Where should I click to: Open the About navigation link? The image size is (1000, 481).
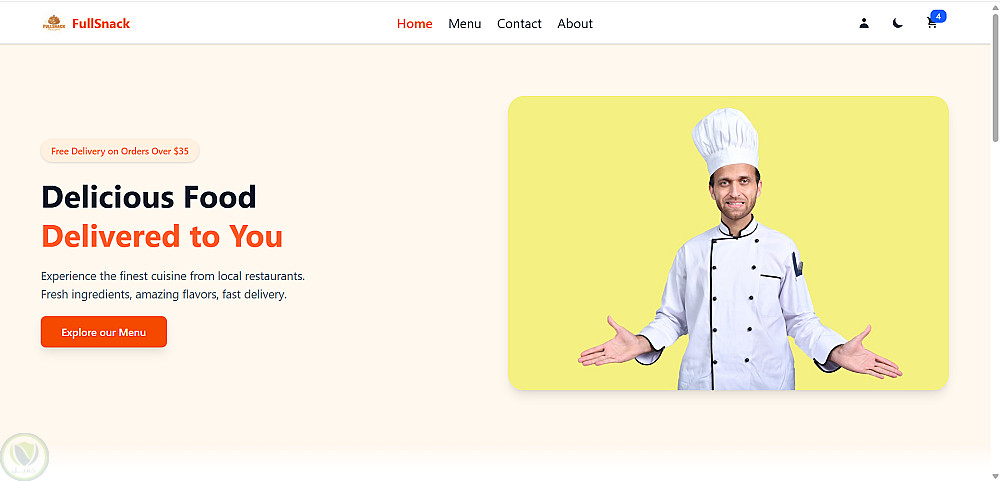pyautogui.click(x=575, y=24)
